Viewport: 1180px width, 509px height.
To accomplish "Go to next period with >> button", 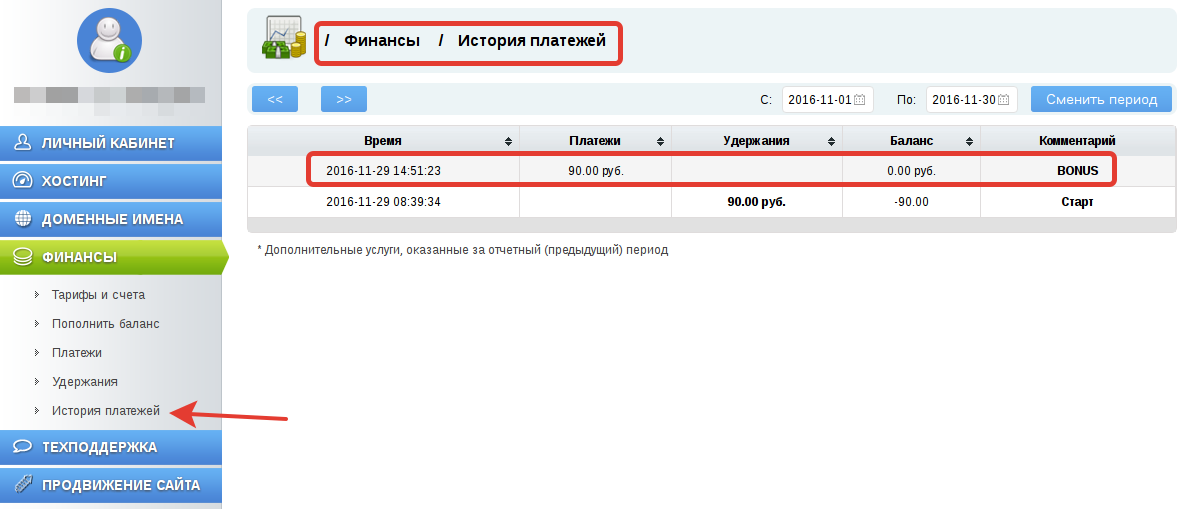I will [x=343, y=99].
